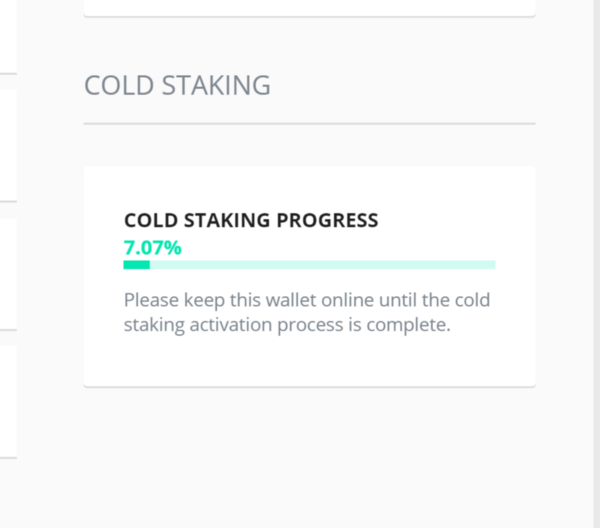Screen dimensions: 600x528
Task: Click the word 'PROGRESS' in the card title
Action: coord(327,220)
